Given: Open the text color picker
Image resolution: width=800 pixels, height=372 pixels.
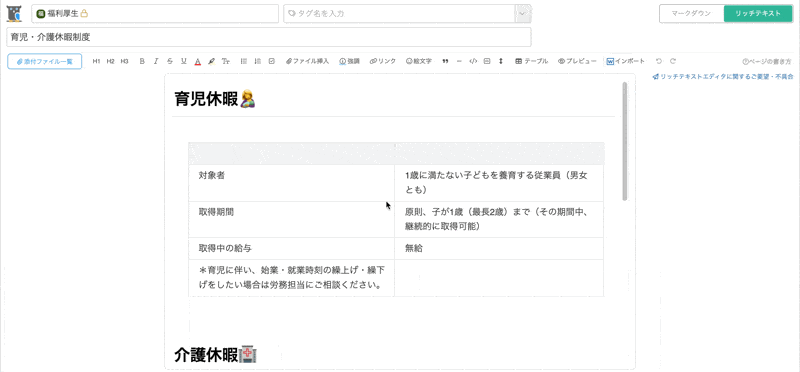Looking at the screenshot, I should pyautogui.click(x=198, y=61).
